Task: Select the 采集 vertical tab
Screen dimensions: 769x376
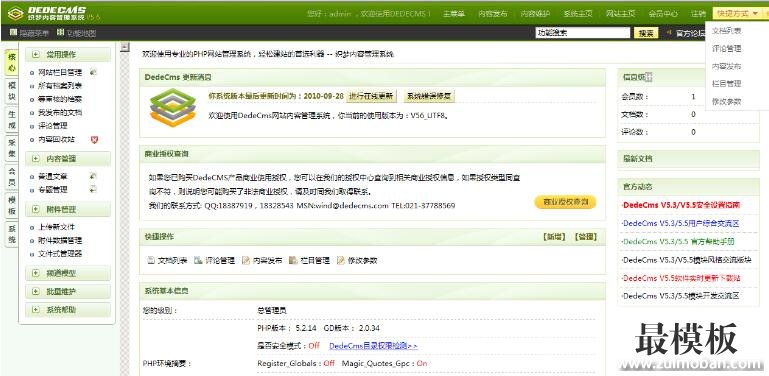Action: [12, 149]
